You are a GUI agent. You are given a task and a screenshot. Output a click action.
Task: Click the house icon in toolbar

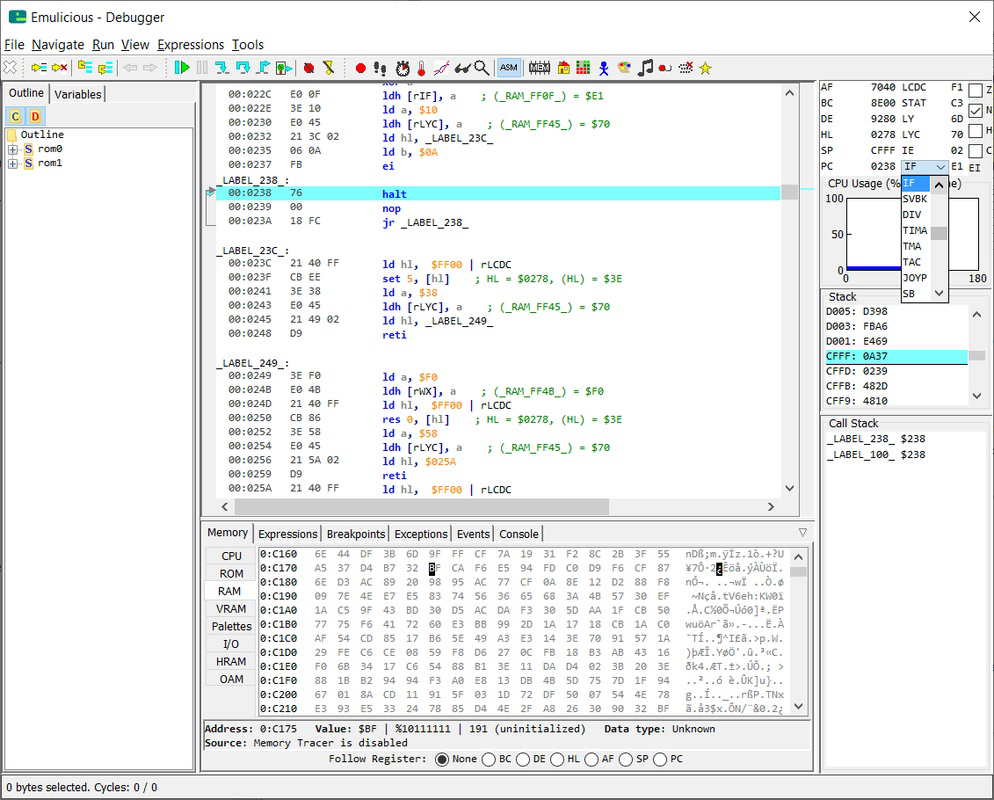564,67
